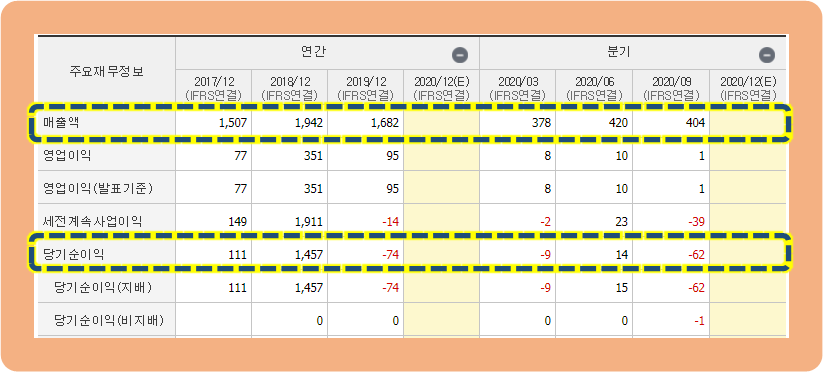This screenshot has width=823, height=372.
Task: Click 8 in the 영업이익 row
Action: 548,156
